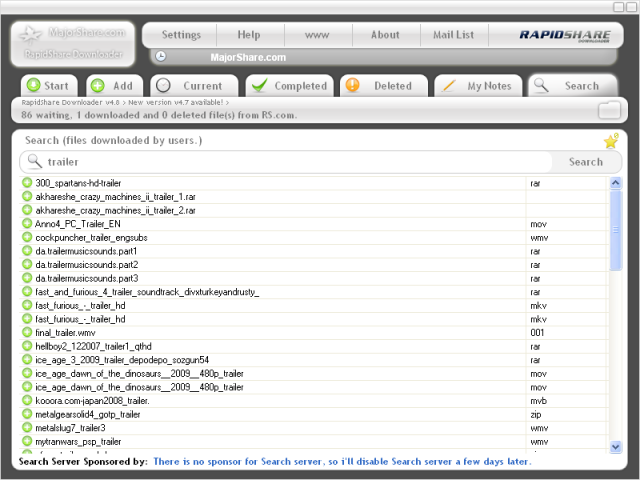Select hellboy2_122007_trailer1_qthd file name

coord(93,347)
